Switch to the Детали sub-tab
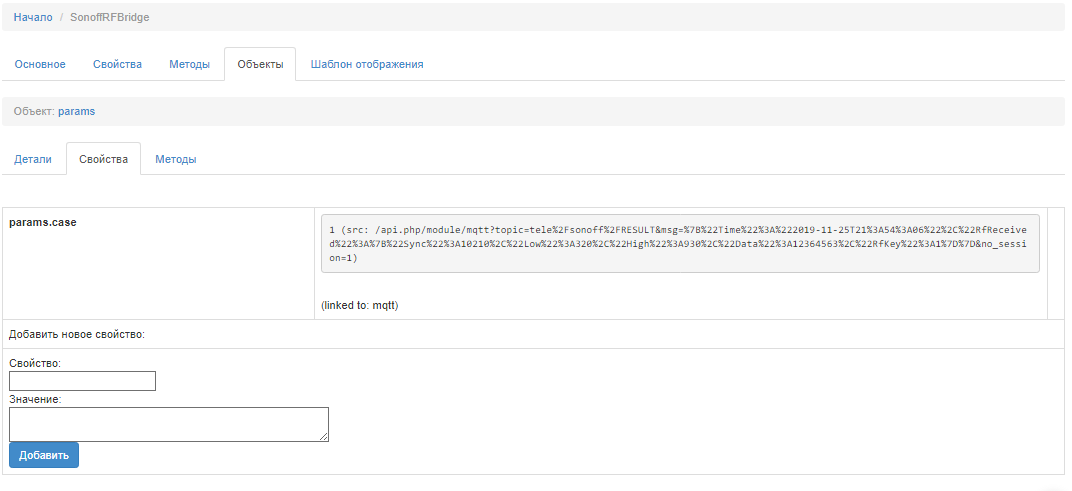This screenshot has width=1072, height=491. click(x=33, y=159)
